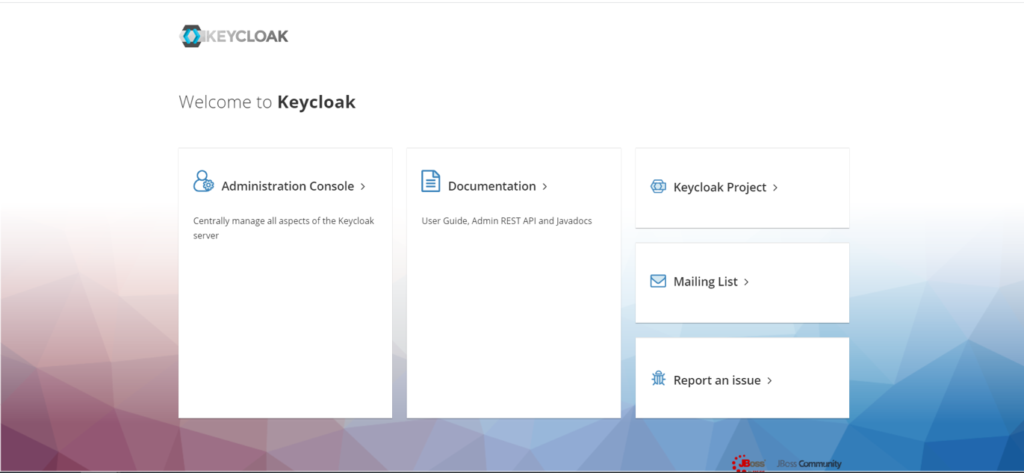Click the chevron after Keycloak Project
The width and height of the screenshot is (1024, 473).
point(775,188)
